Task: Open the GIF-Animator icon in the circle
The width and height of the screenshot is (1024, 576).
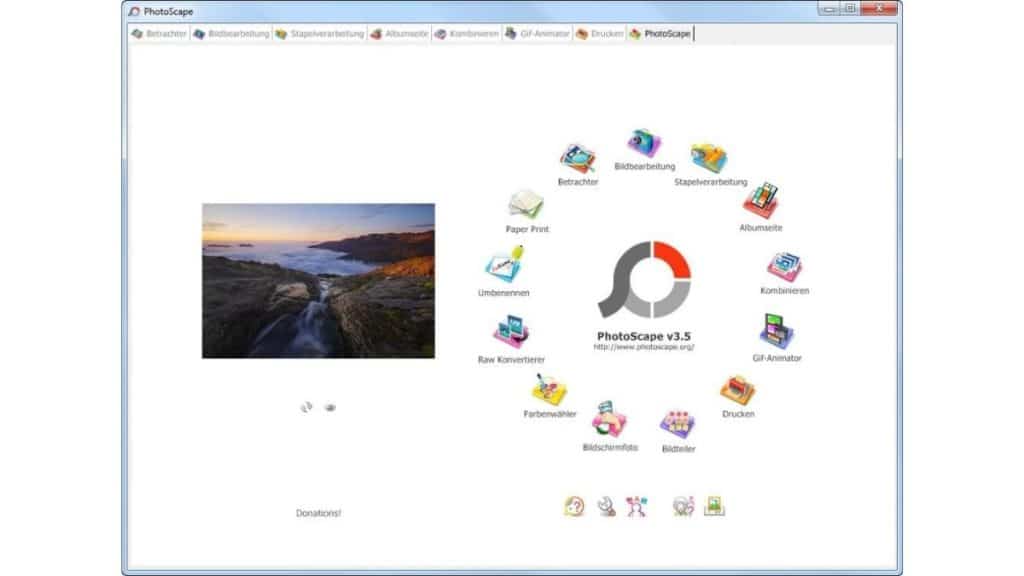Action: coord(776,332)
